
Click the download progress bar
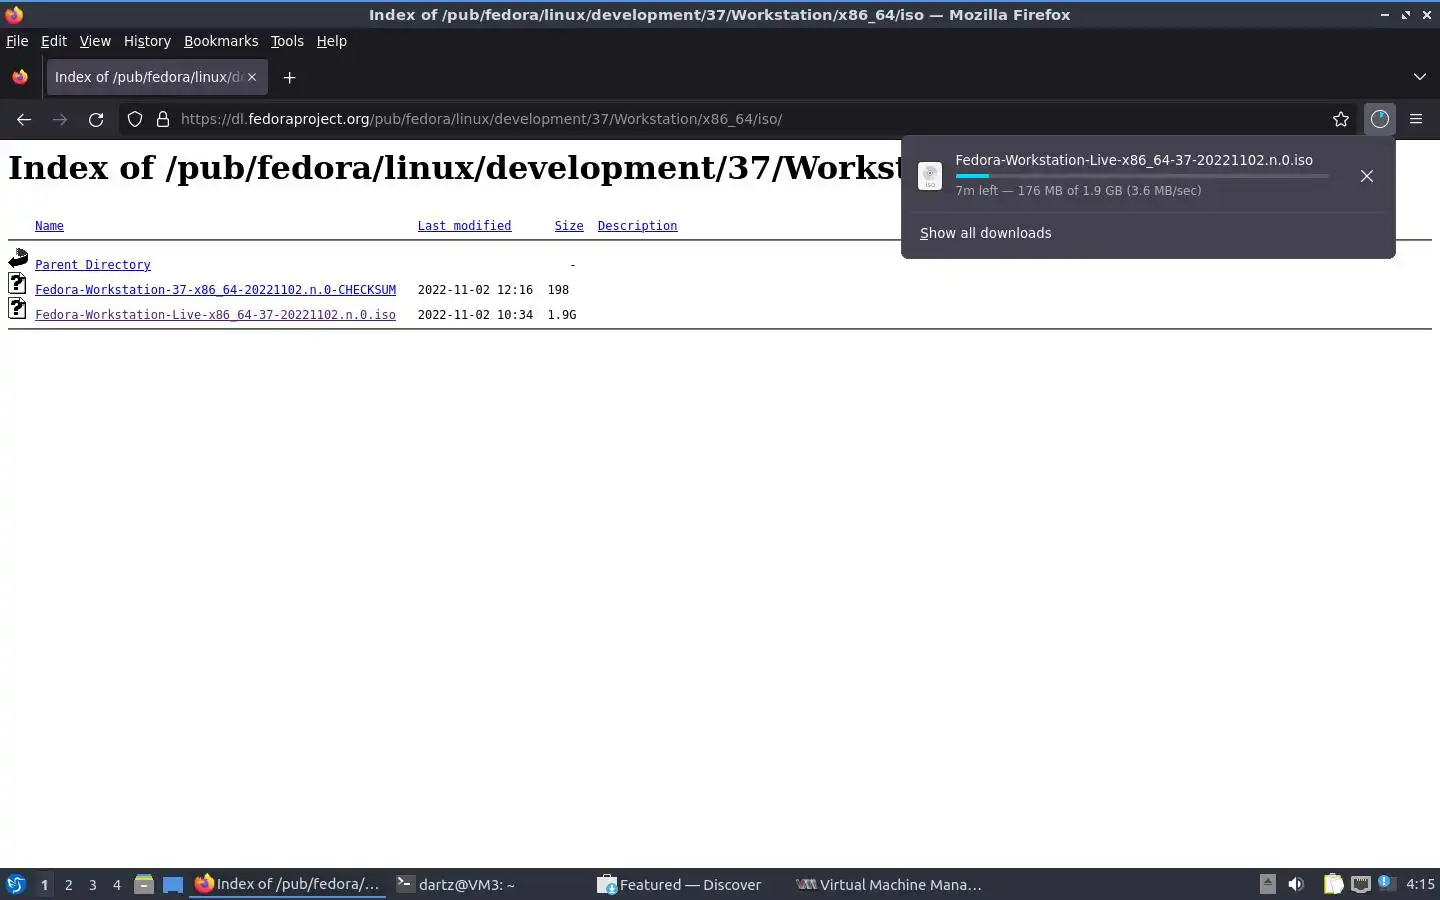1142,176
